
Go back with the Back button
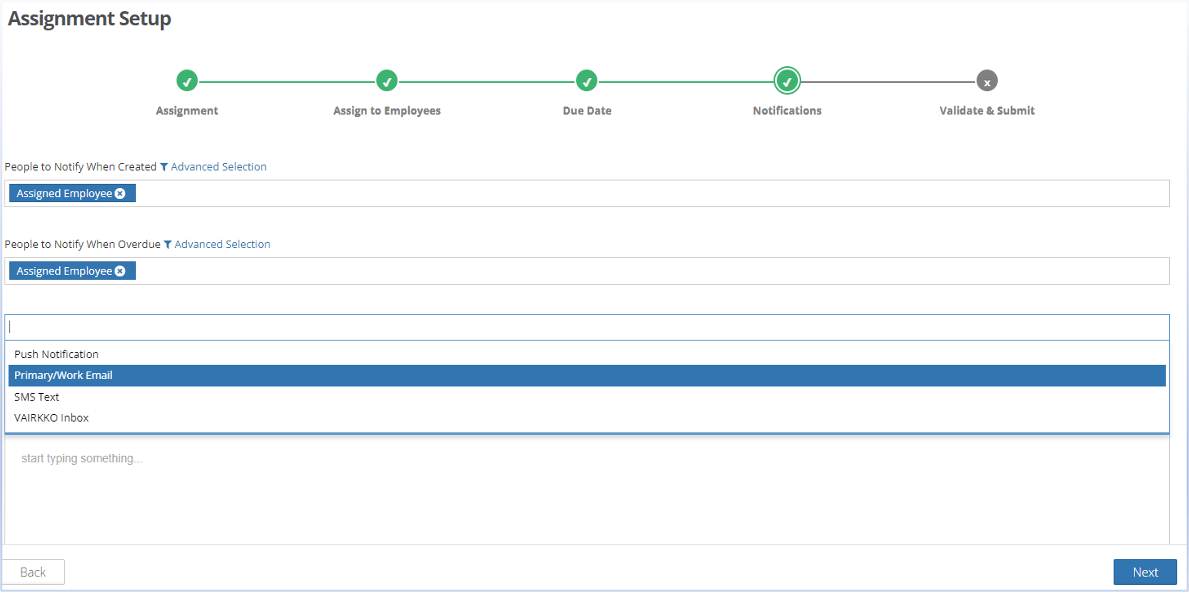click(33, 573)
